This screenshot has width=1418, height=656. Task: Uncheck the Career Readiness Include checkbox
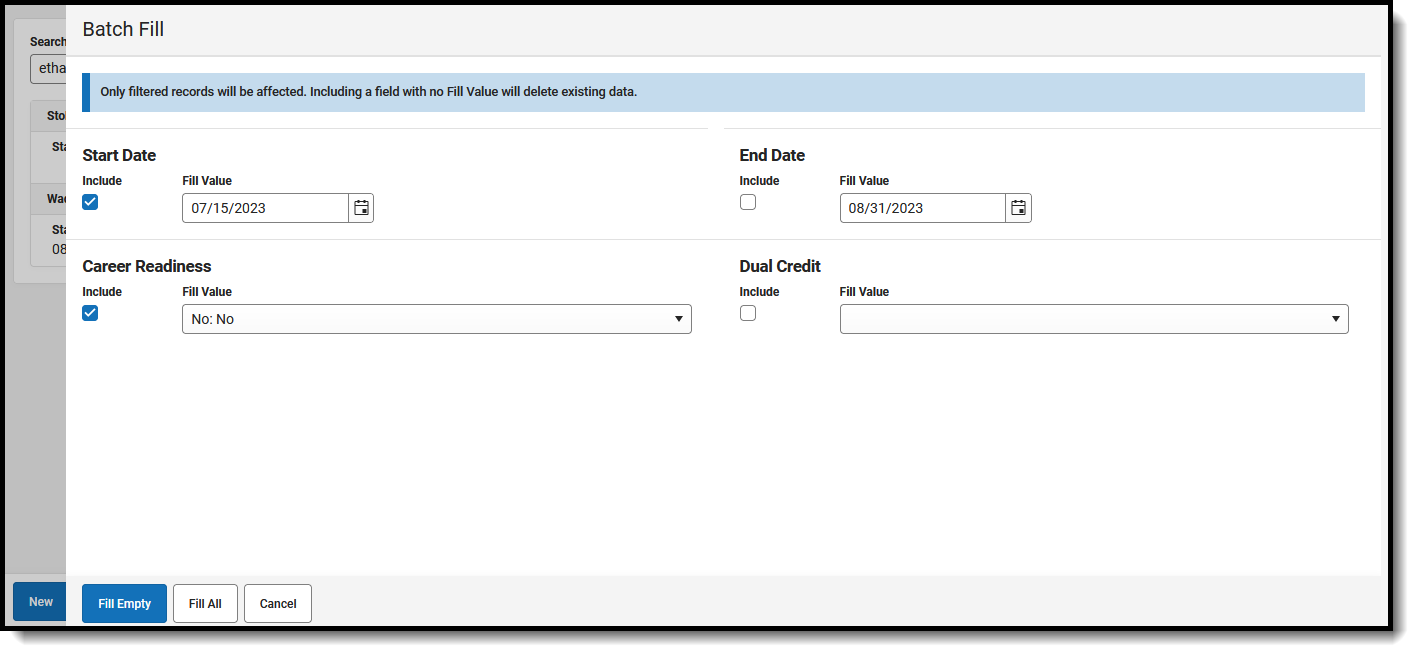pos(90,313)
